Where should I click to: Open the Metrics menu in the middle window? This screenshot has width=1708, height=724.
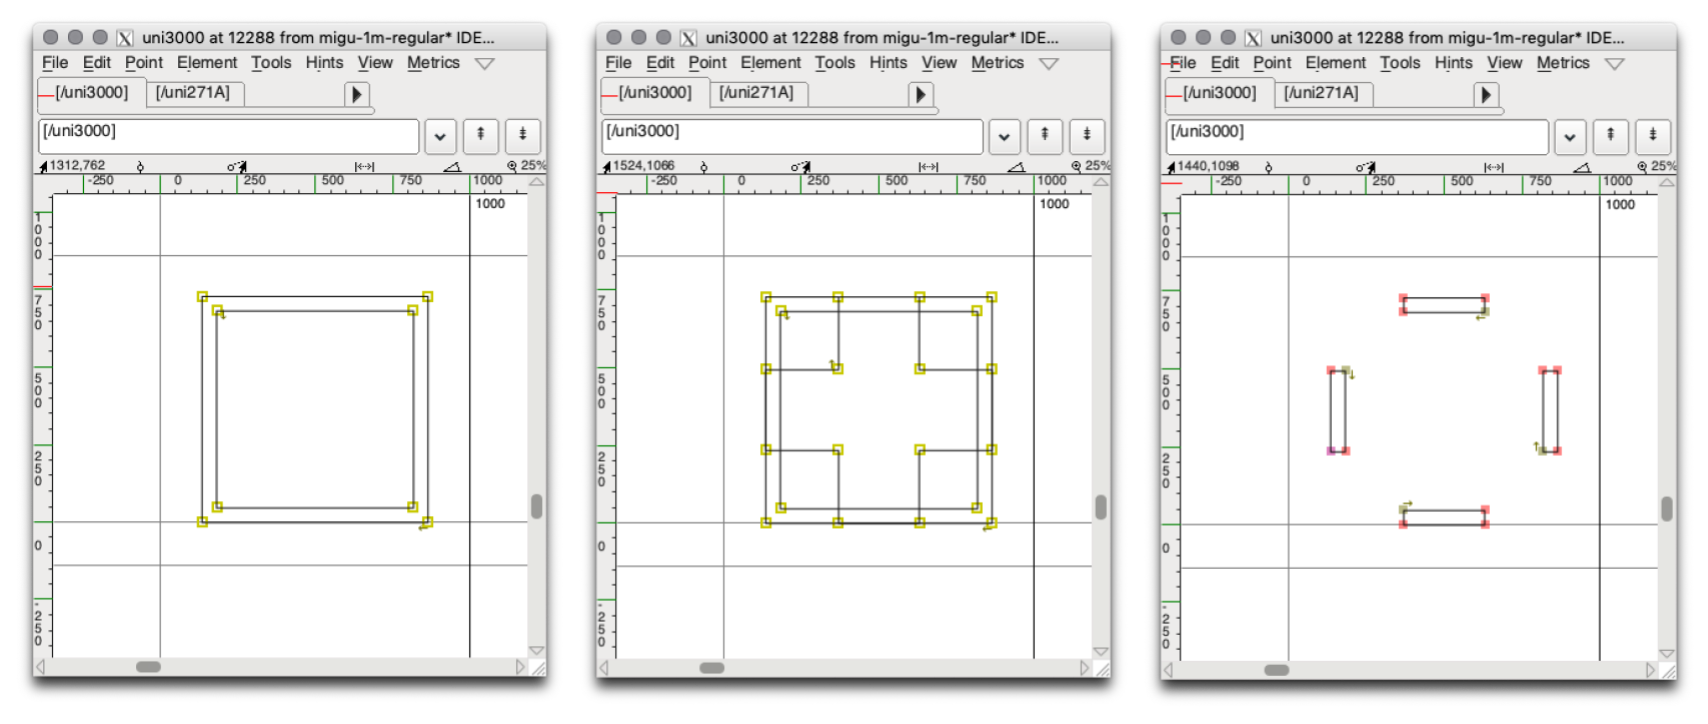[x=997, y=63]
